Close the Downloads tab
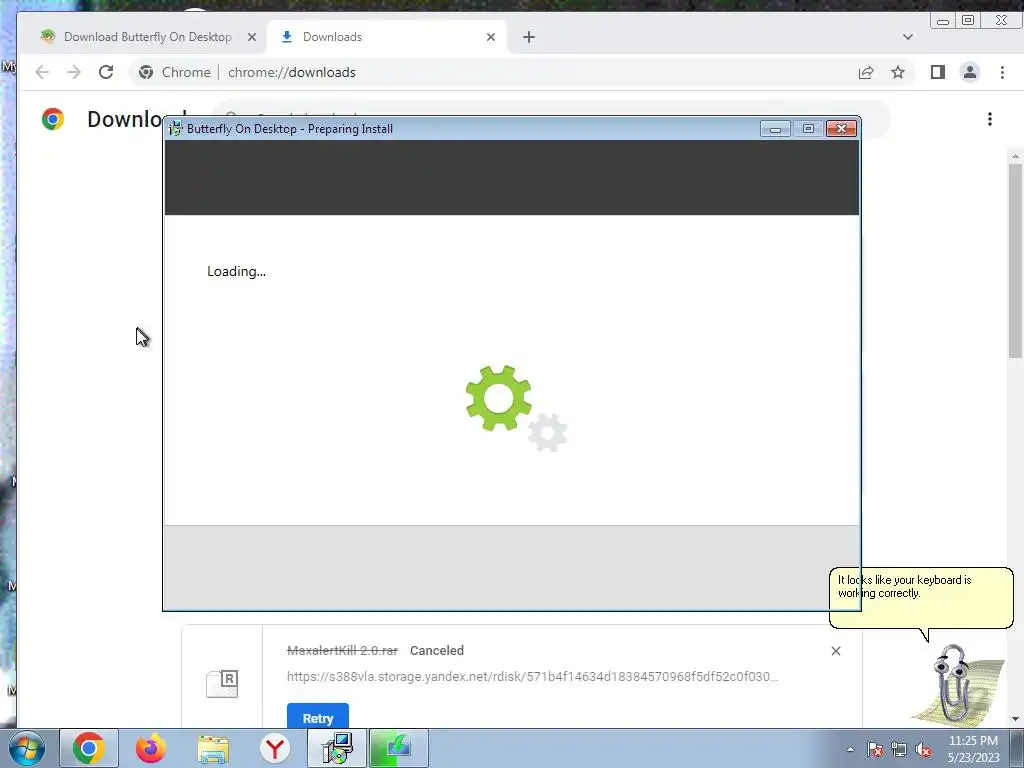Viewport: 1024px width, 768px height. click(491, 37)
